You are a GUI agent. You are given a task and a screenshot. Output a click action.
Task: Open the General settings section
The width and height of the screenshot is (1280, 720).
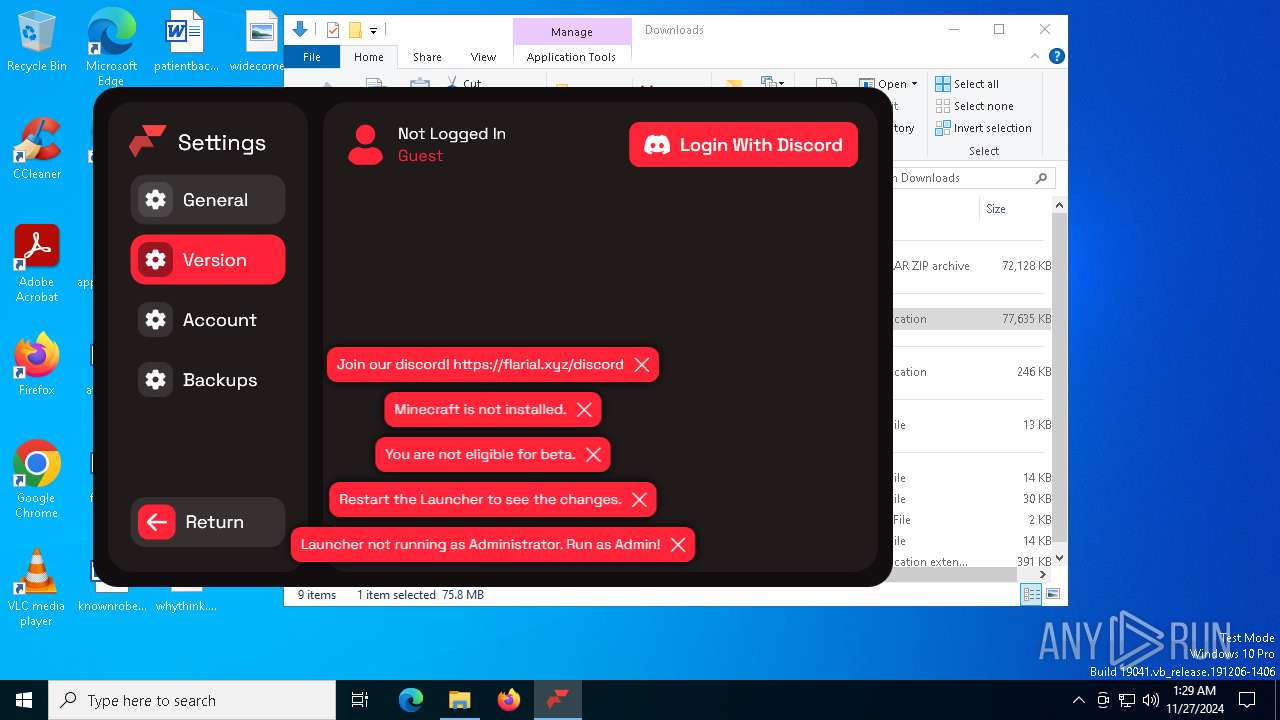coord(208,200)
